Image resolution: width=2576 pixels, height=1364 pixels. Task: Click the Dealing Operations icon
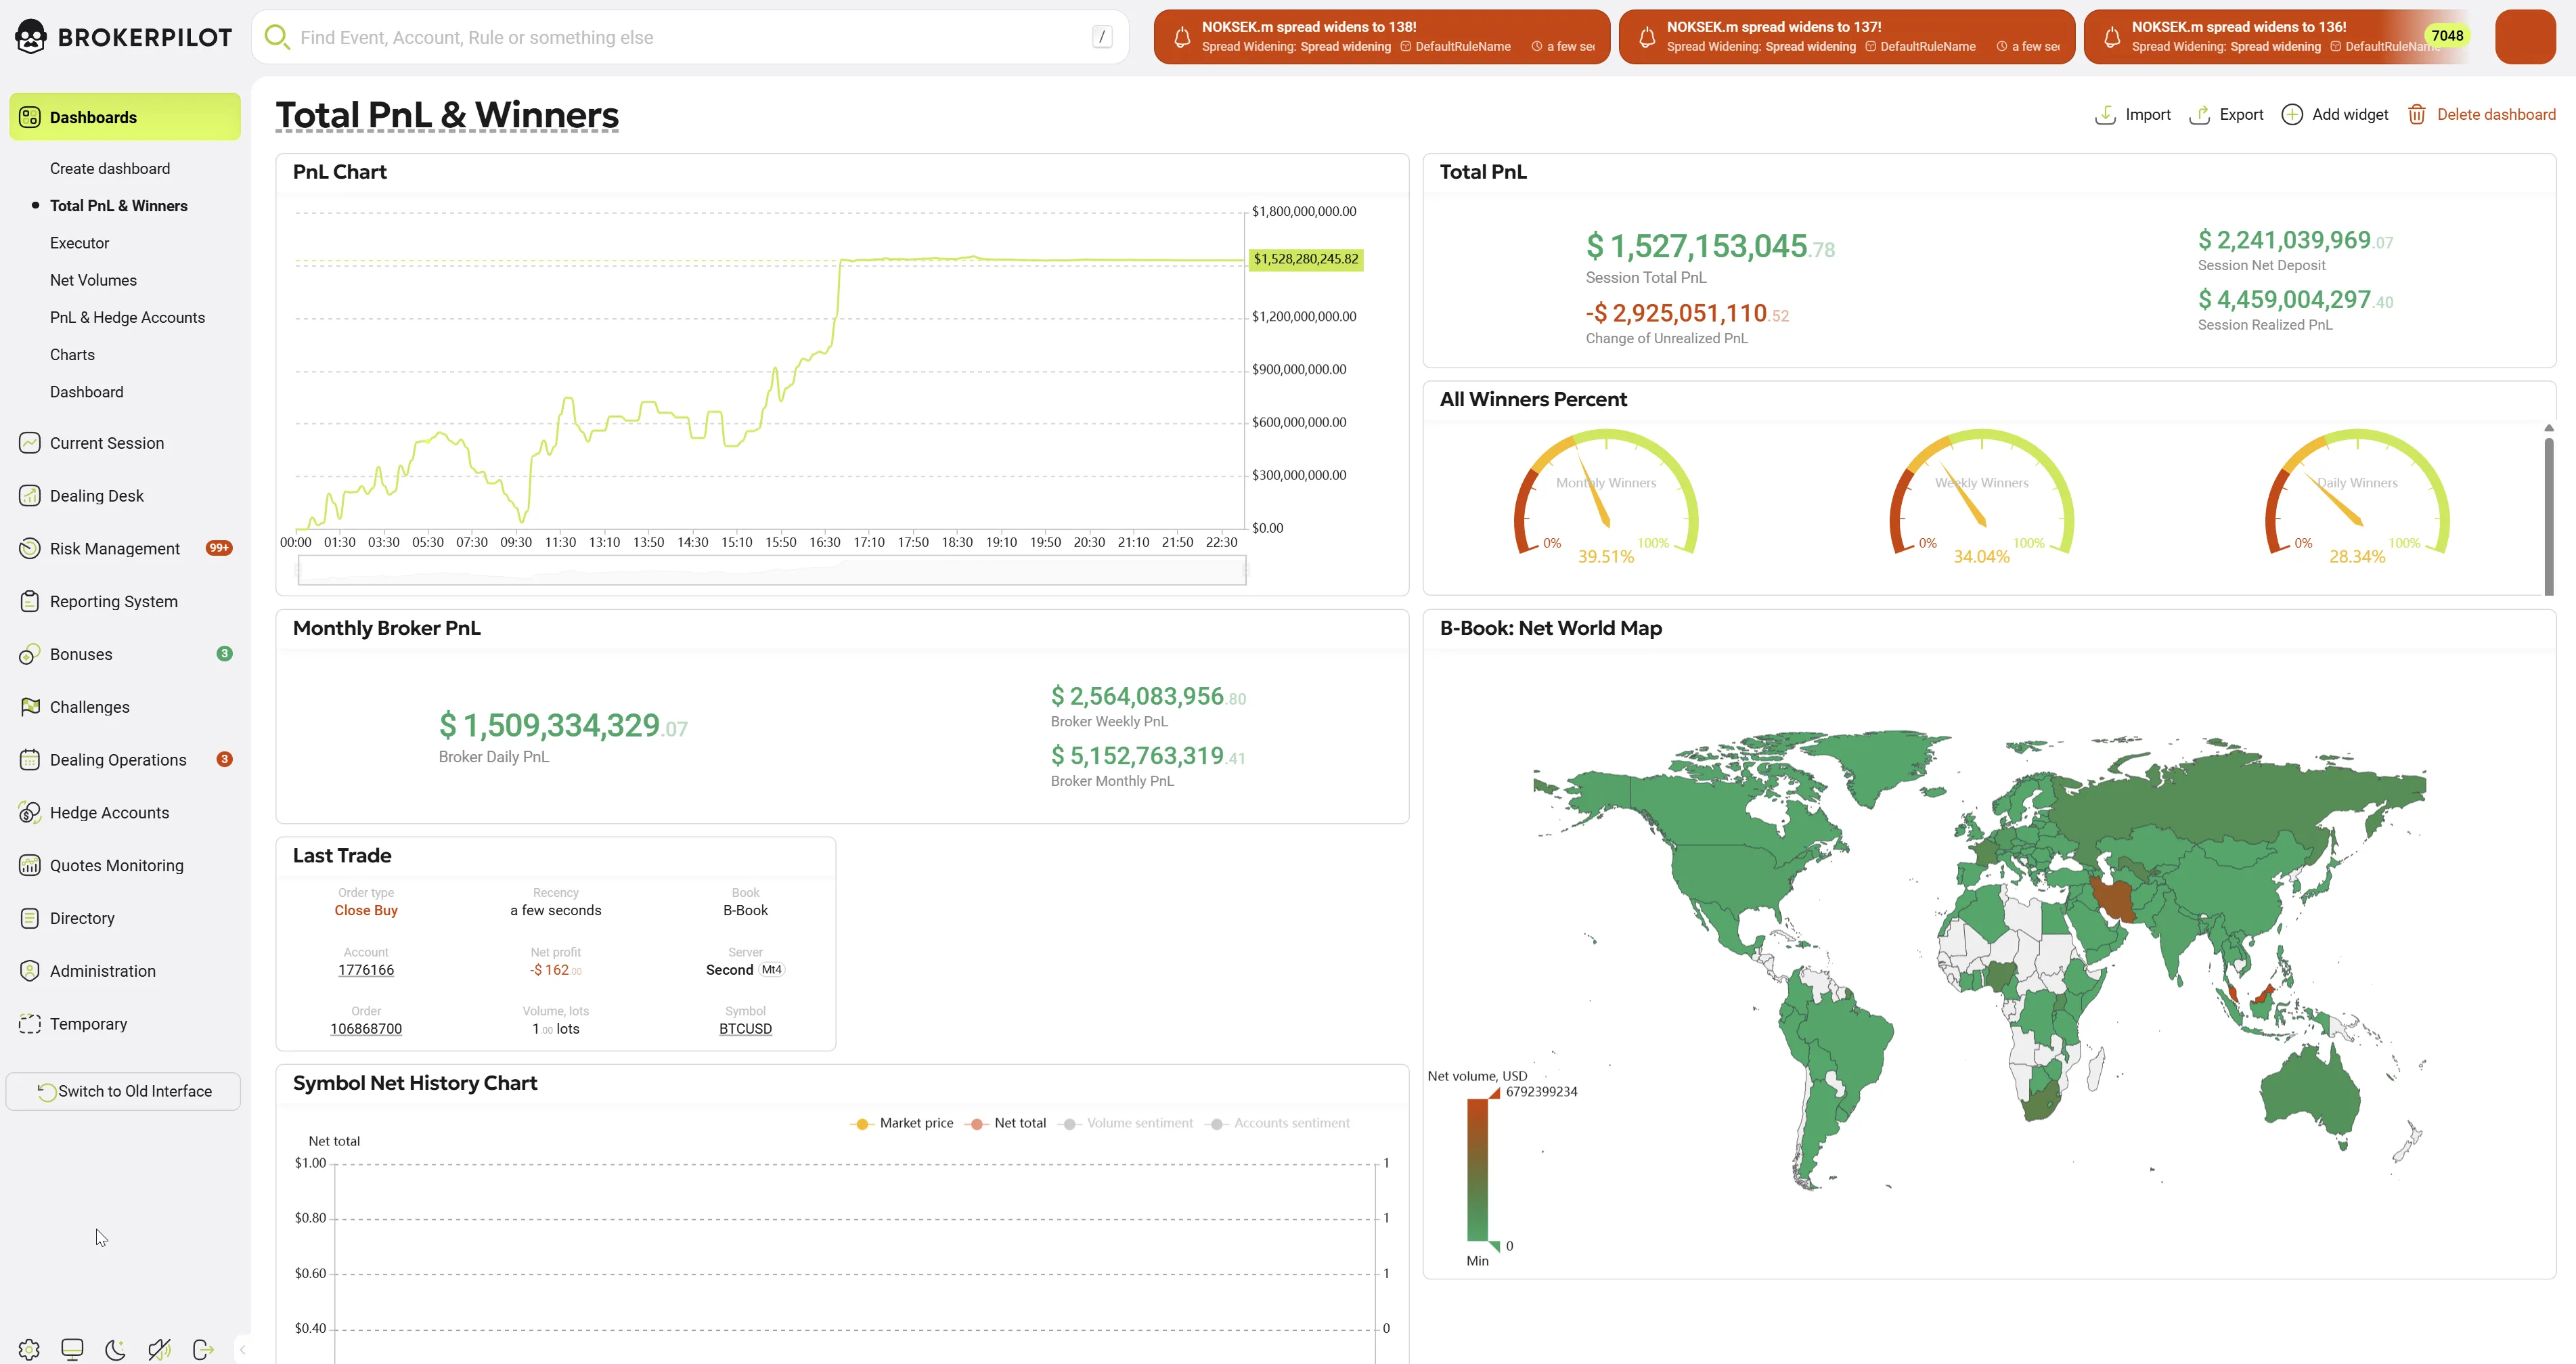click(x=30, y=760)
